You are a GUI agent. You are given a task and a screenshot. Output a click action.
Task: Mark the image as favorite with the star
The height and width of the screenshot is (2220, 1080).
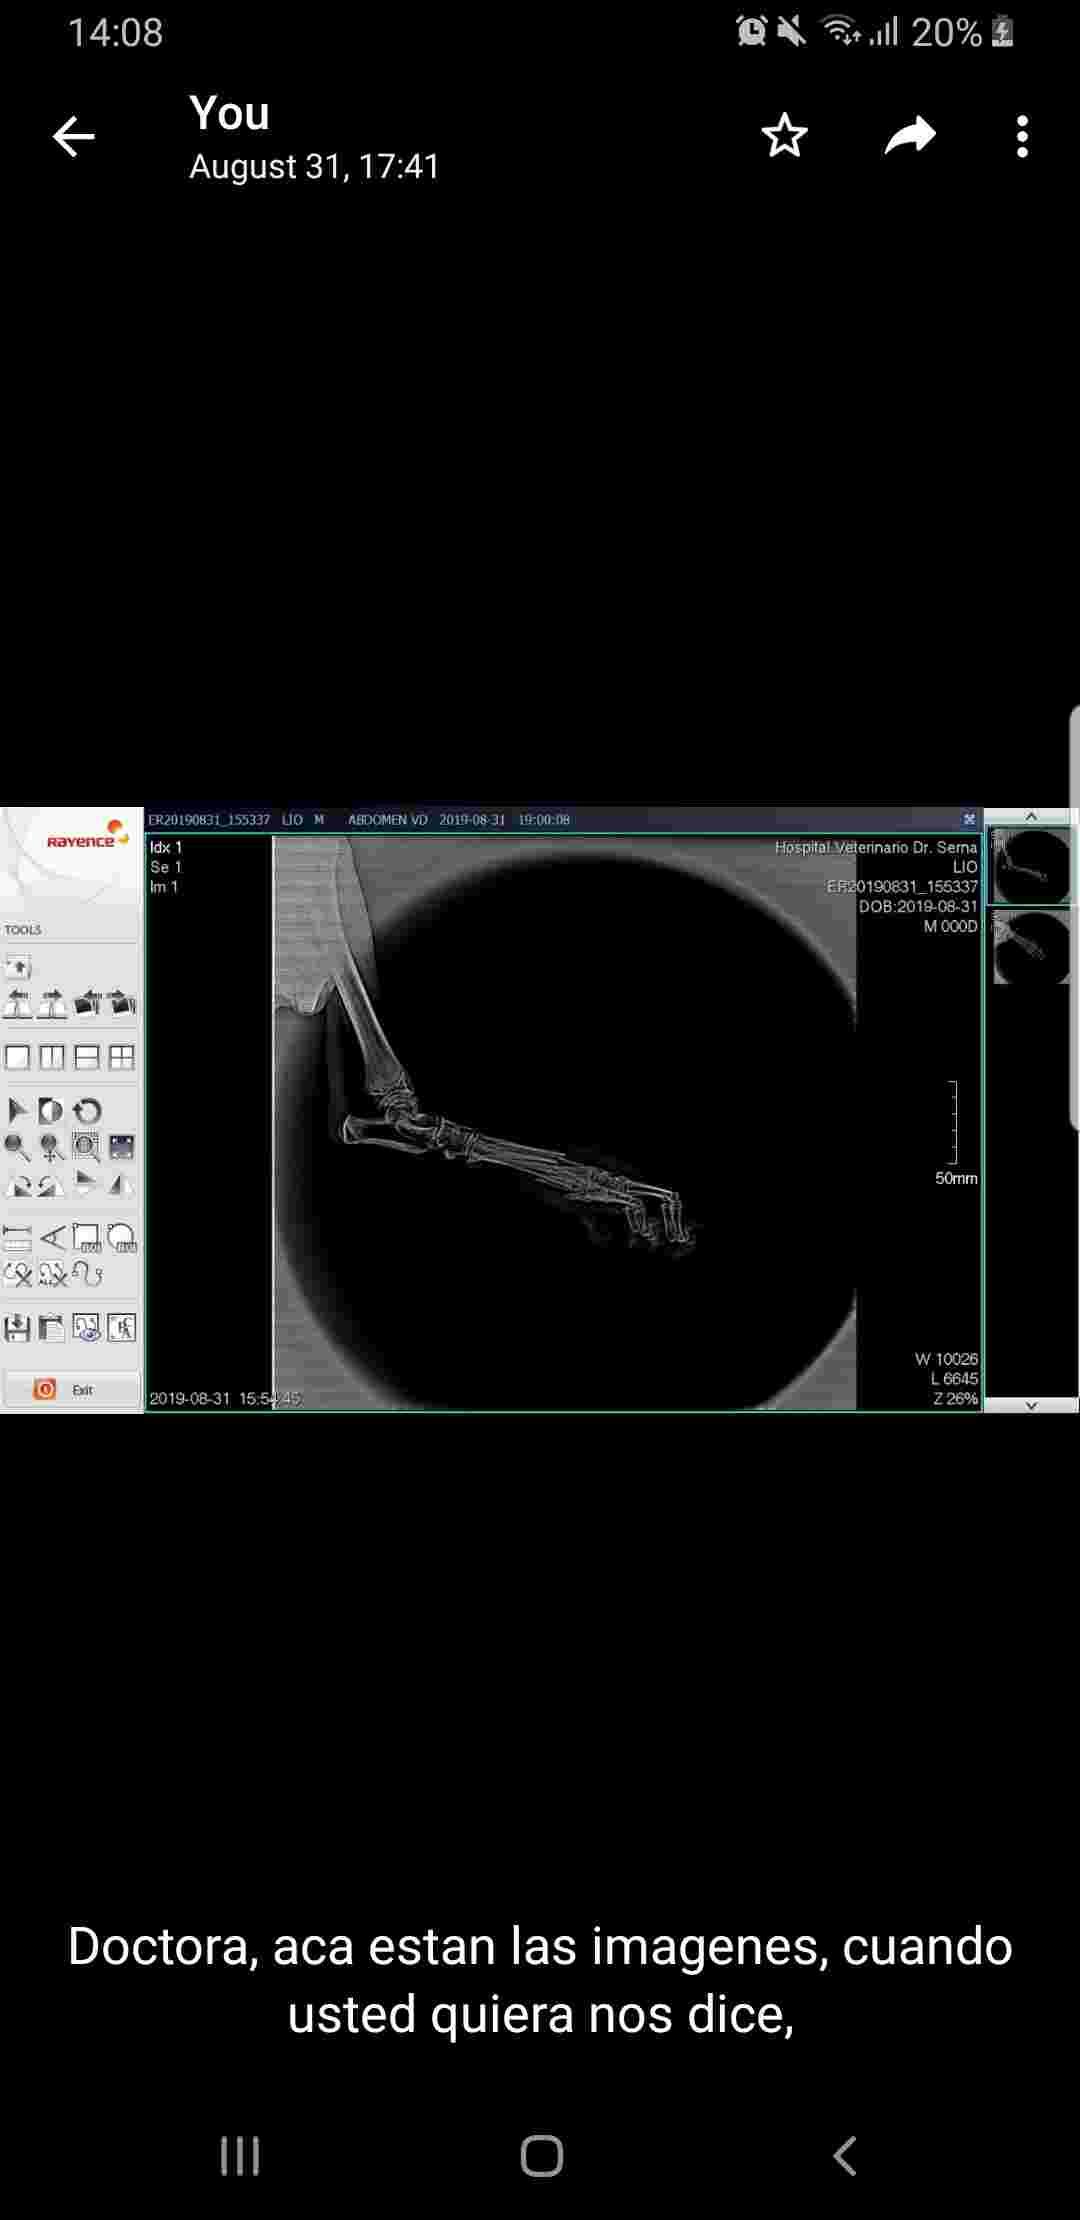coord(783,136)
